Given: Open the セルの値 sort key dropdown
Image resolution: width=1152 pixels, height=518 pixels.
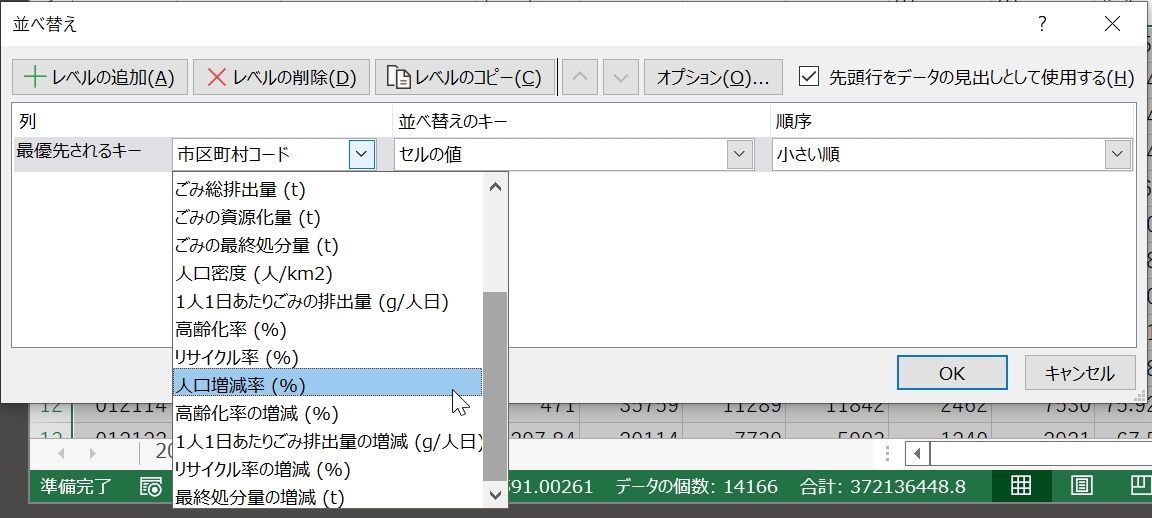Looking at the screenshot, I should coord(739,154).
